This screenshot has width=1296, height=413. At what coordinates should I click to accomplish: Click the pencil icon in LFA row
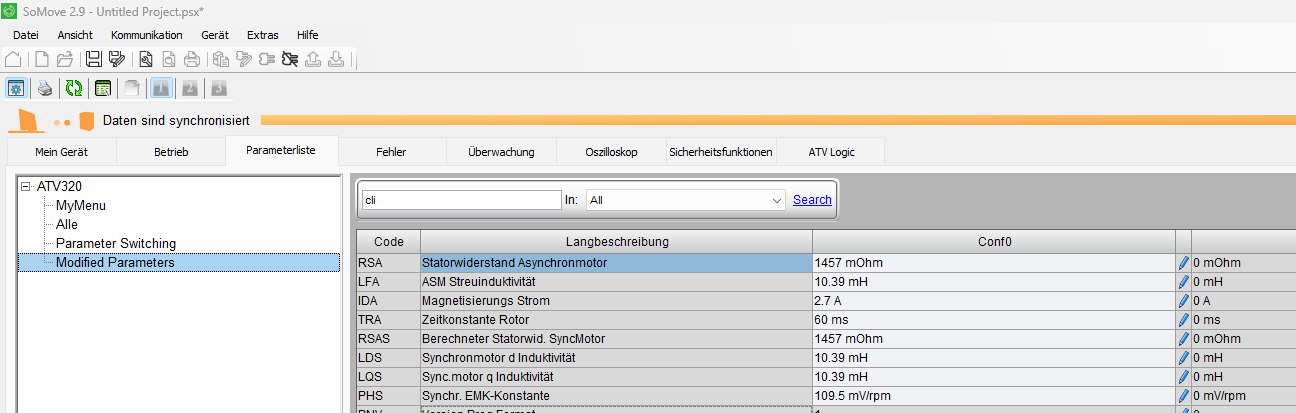[x=1184, y=282]
